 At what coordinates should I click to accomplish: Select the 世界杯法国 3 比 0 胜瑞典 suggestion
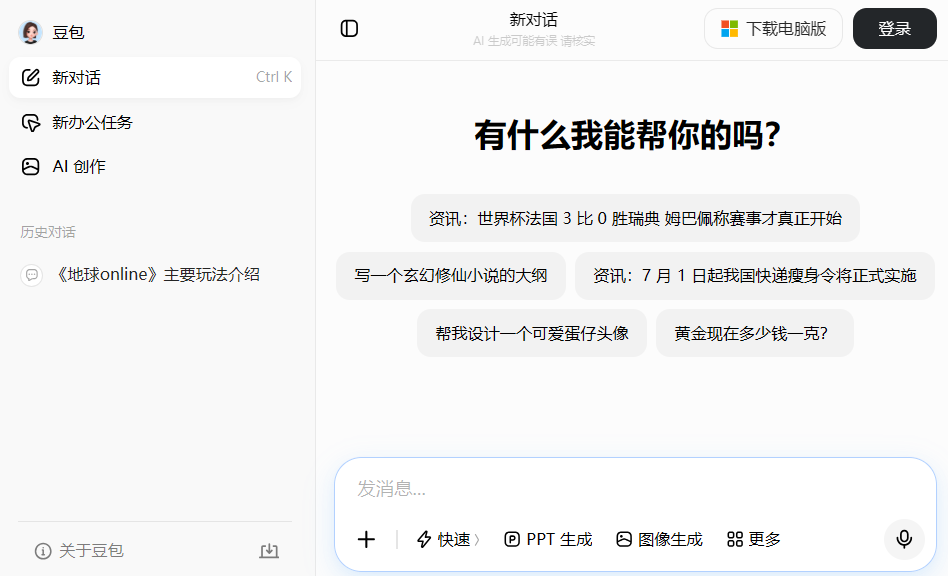(635, 218)
